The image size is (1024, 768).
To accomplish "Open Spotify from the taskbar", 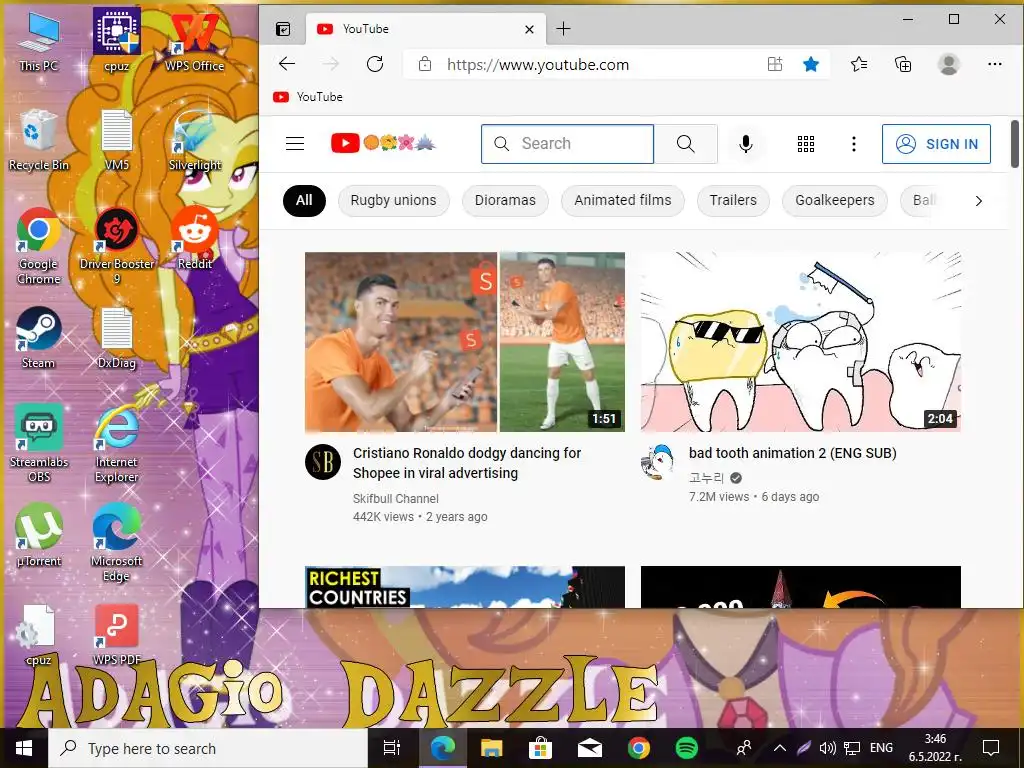I will click(x=686, y=748).
